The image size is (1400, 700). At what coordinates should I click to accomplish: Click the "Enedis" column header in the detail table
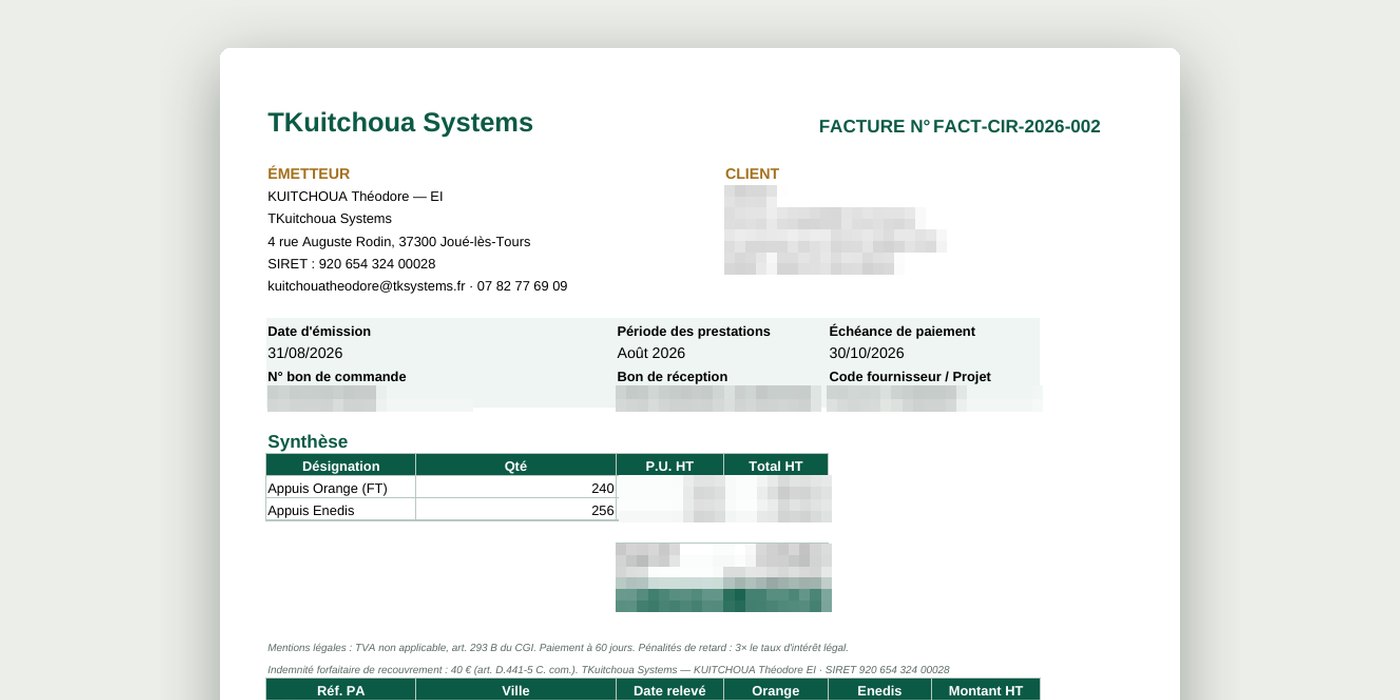coord(880,690)
